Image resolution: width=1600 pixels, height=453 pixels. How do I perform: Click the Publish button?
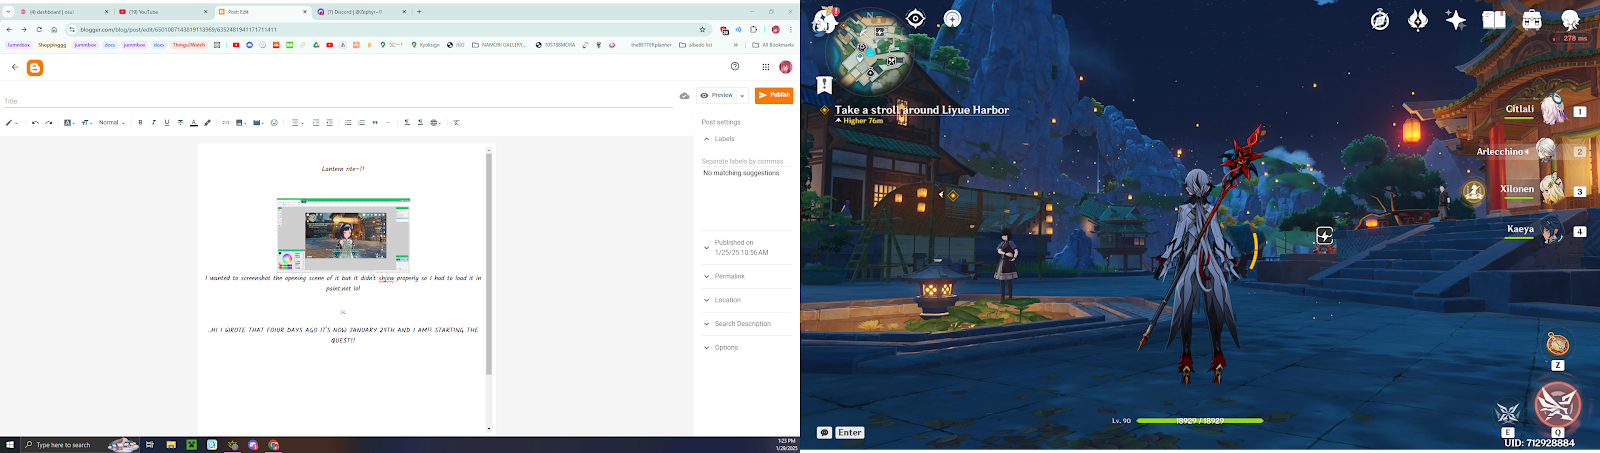[774, 95]
